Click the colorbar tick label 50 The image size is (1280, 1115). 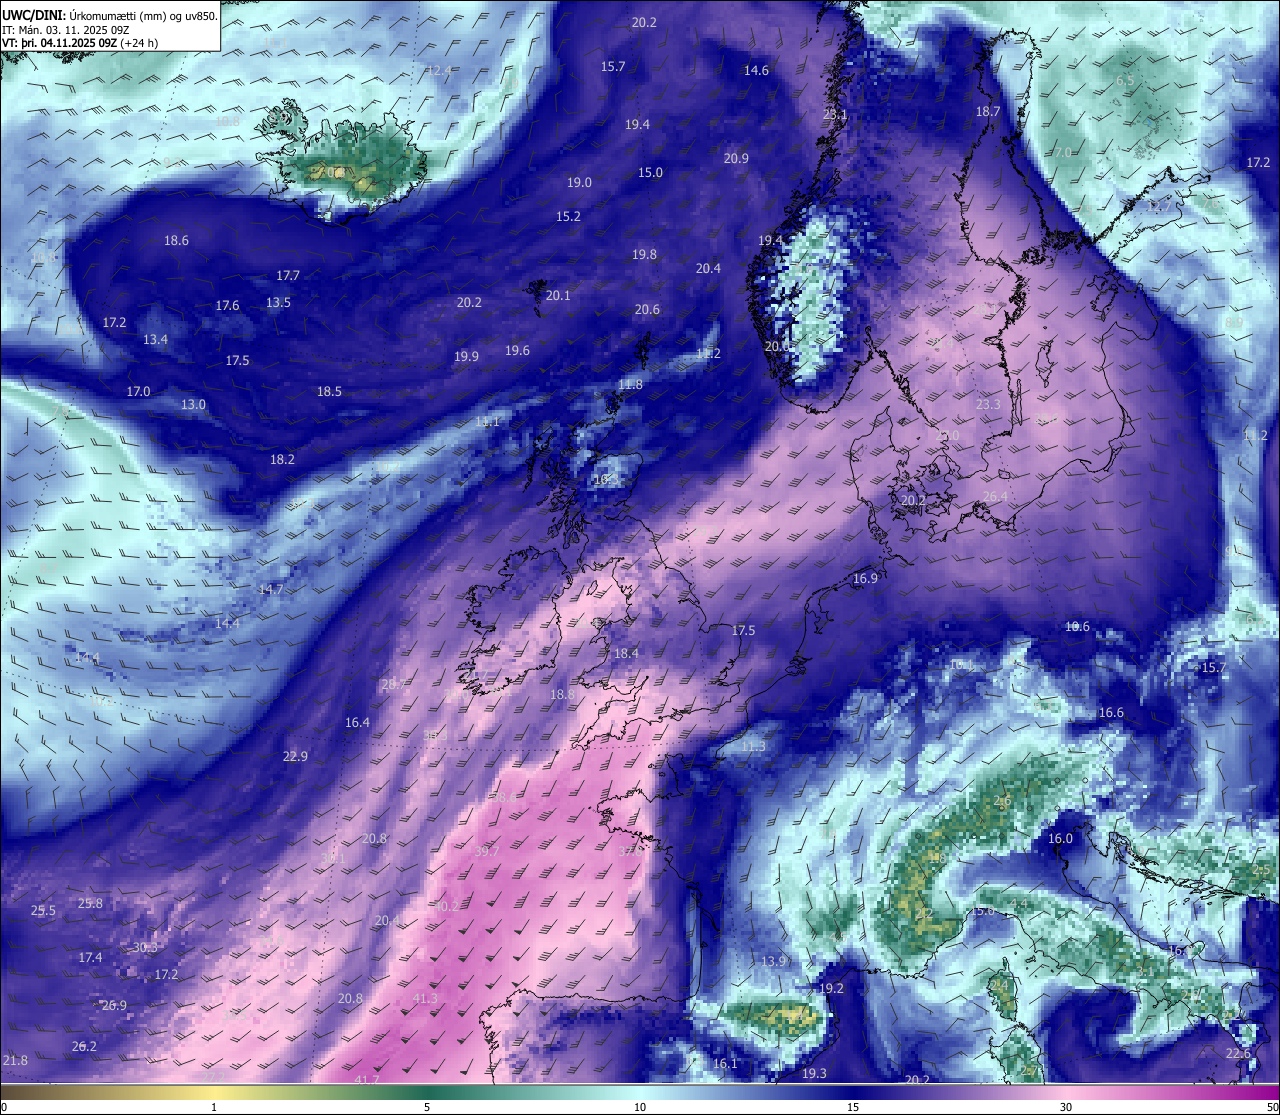pos(1272,1107)
